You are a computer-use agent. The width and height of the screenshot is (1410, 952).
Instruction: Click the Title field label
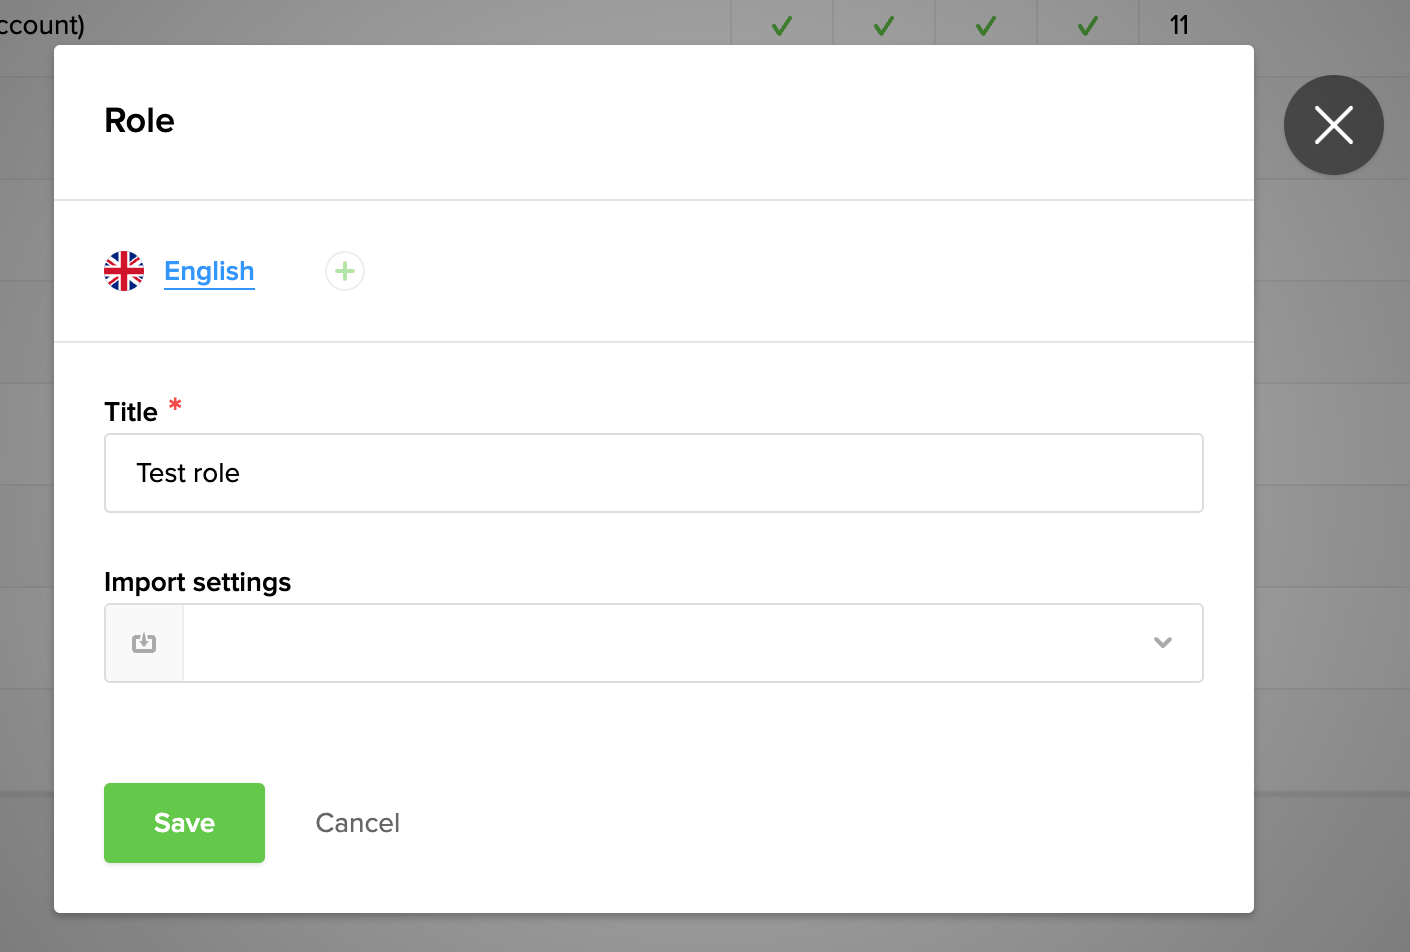131,412
